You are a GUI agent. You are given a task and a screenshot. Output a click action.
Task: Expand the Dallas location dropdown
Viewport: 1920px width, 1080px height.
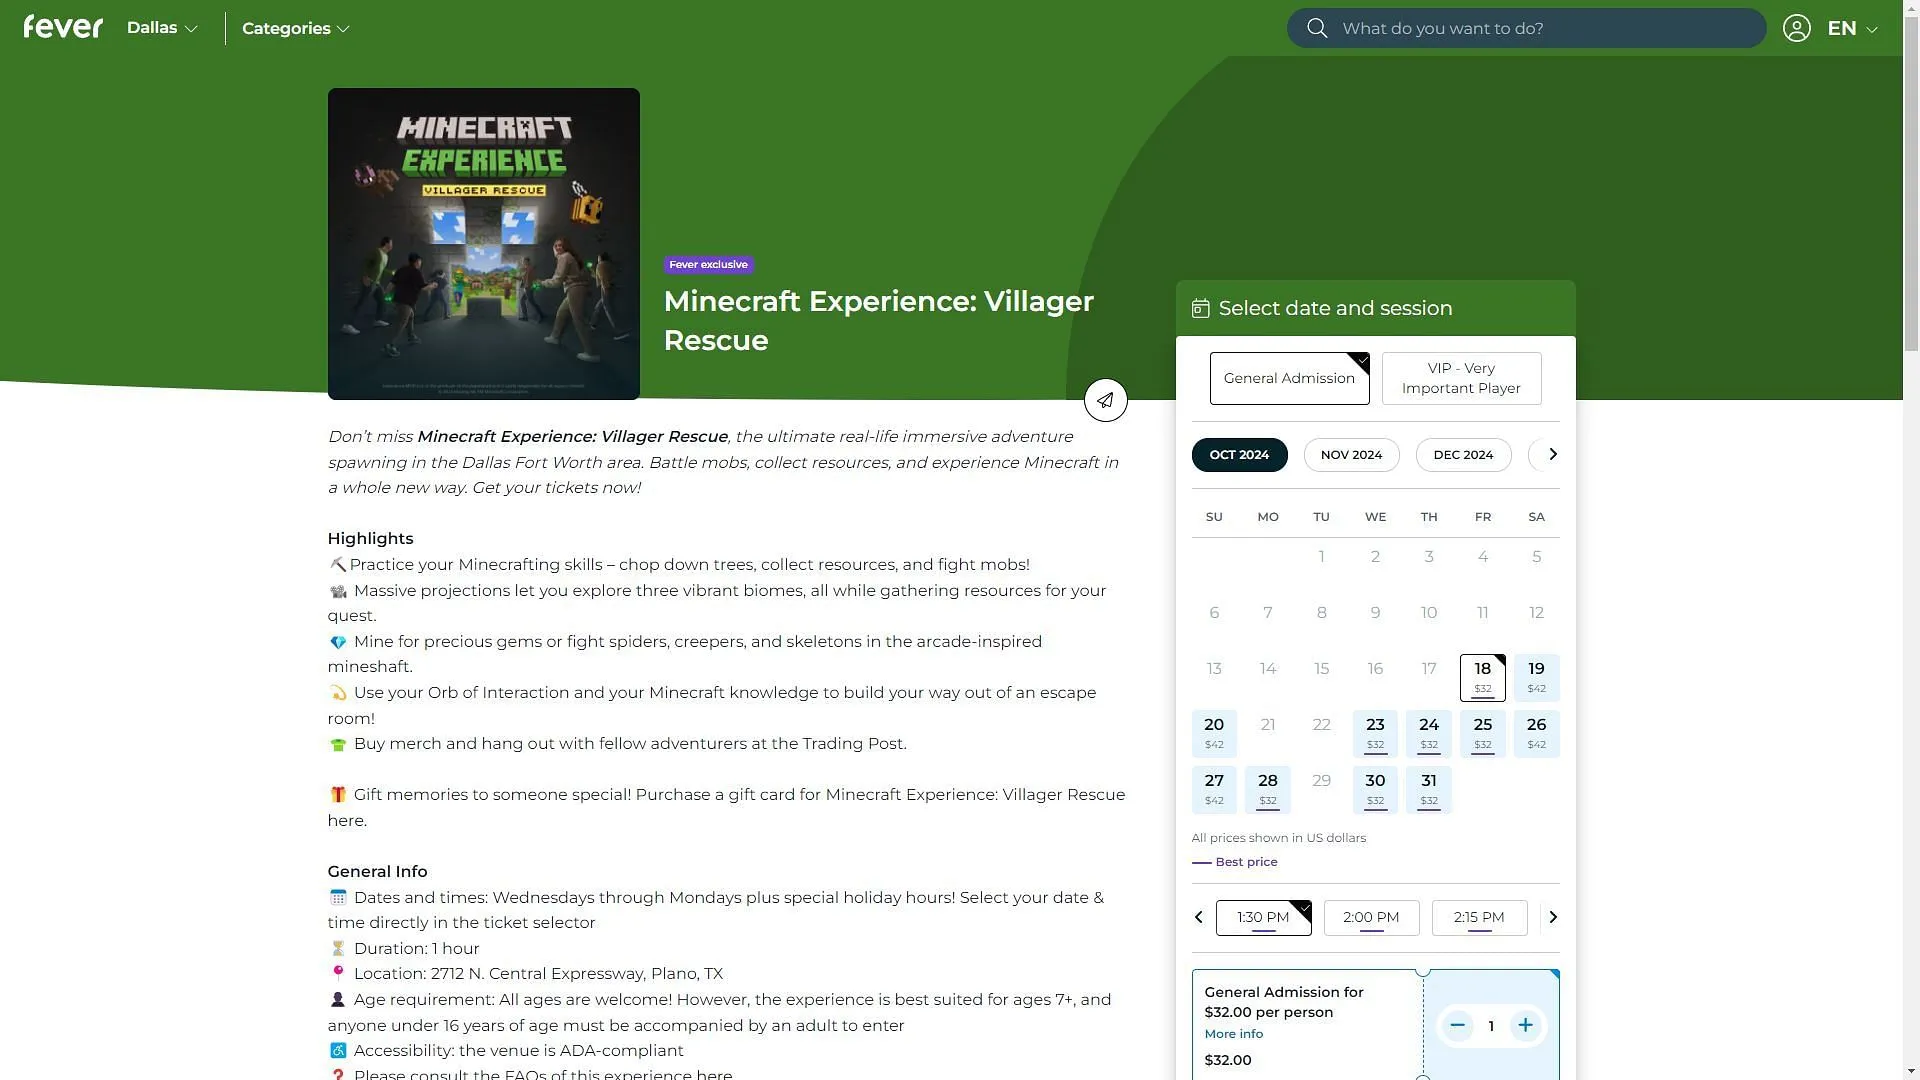(x=161, y=28)
